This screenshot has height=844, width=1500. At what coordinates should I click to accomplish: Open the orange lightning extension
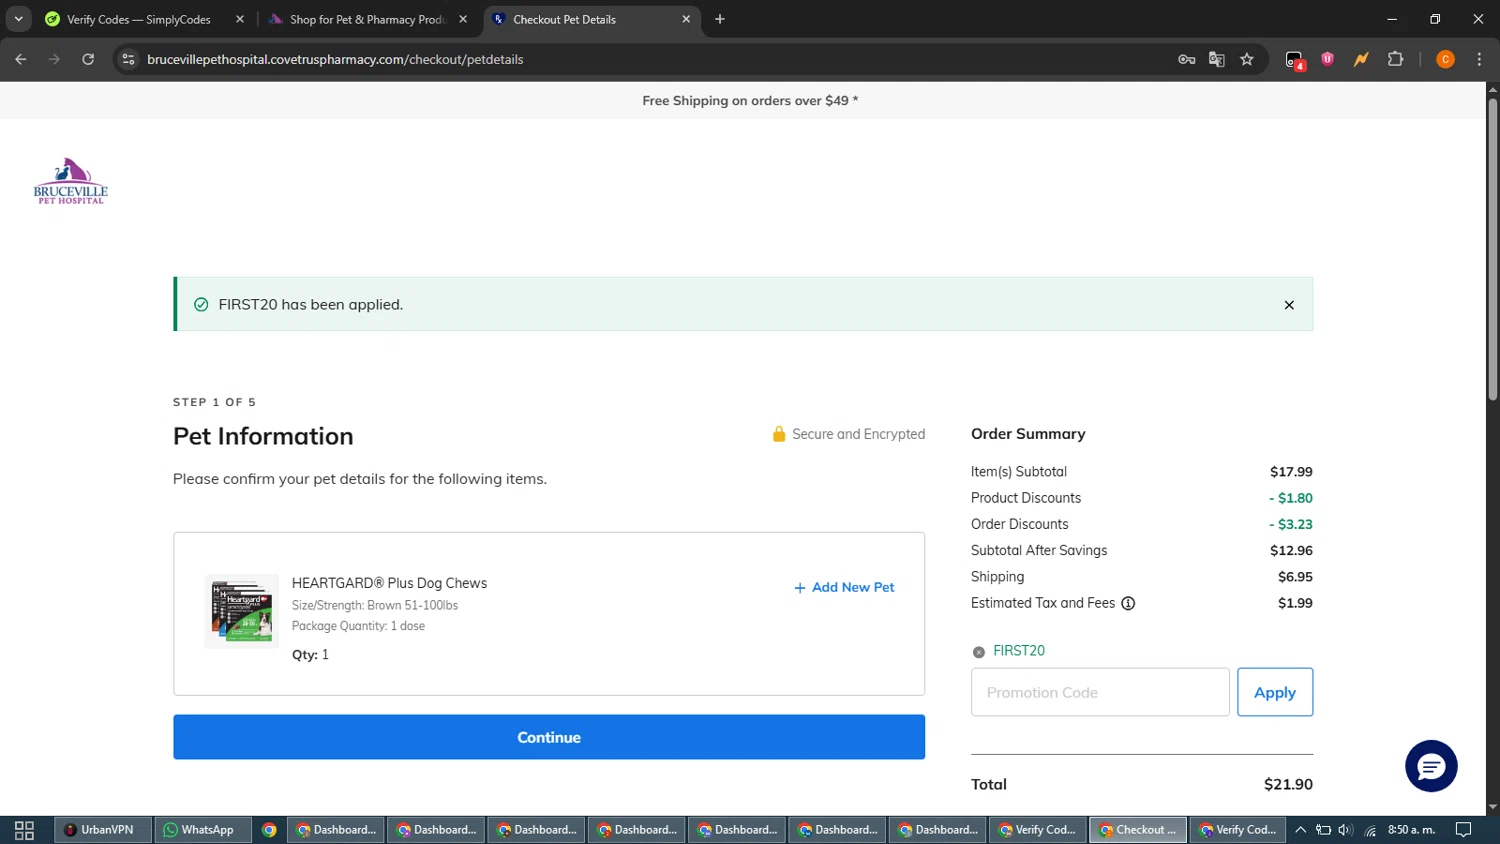[1361, 59]
